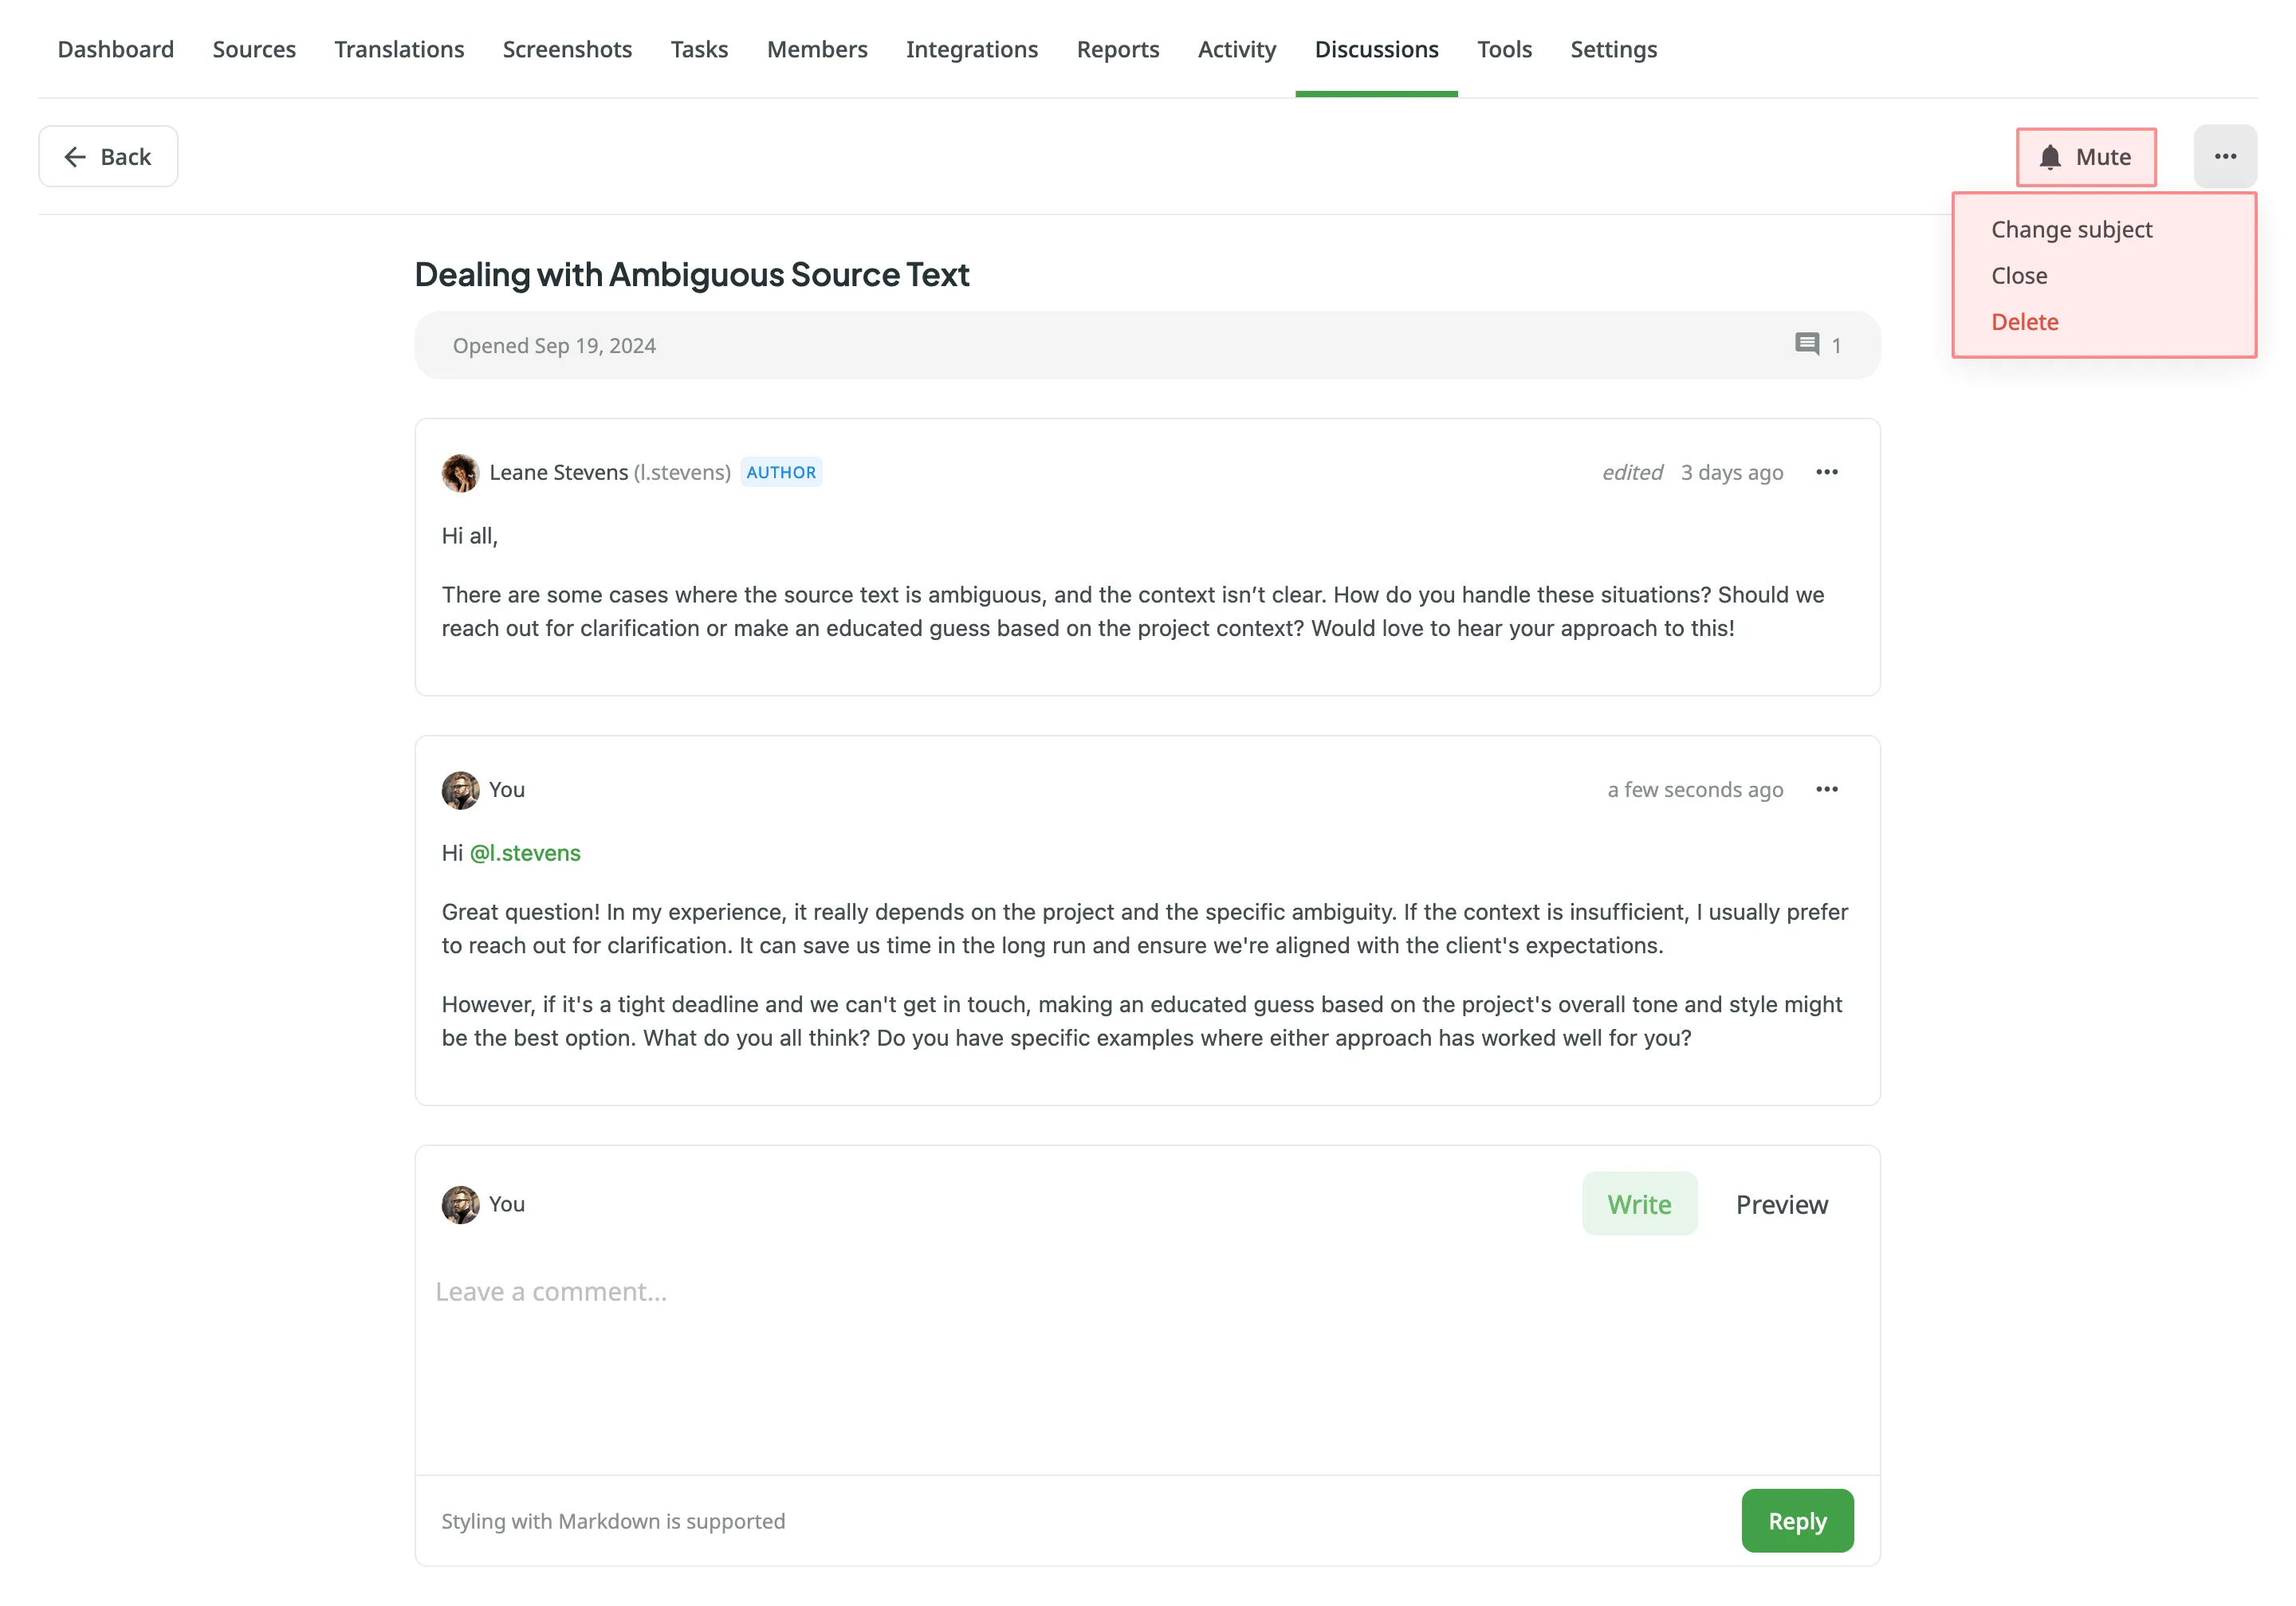Image resolution: width=2296 pixels, height=1606 pixels.
Task: Open the actions menu on your reply
Action: click(x=1828, y=789)
